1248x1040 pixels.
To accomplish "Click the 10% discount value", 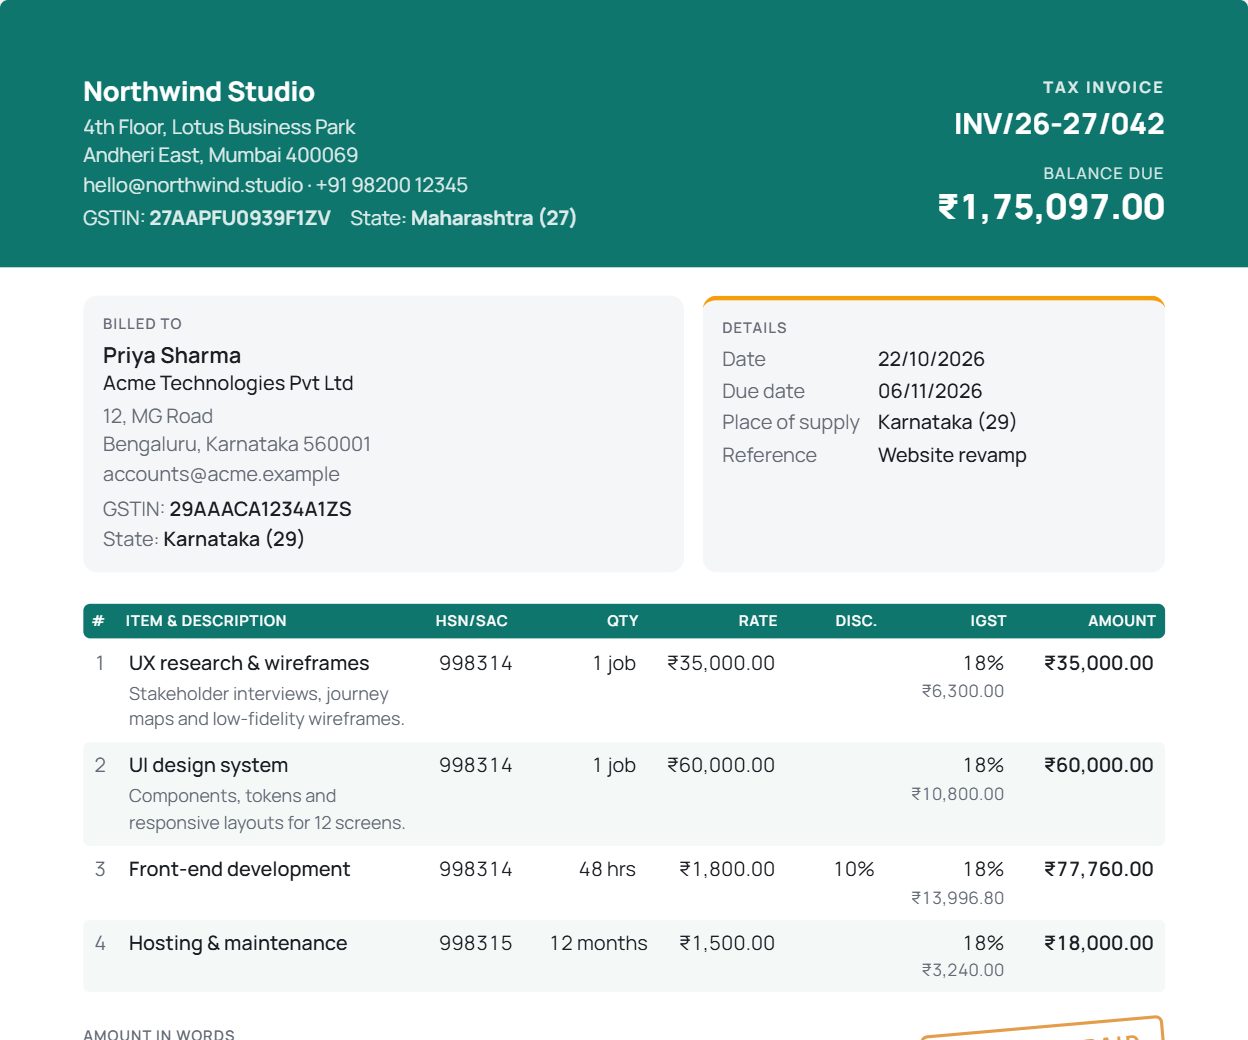I will pyautogui.click(x=854, y=869).
